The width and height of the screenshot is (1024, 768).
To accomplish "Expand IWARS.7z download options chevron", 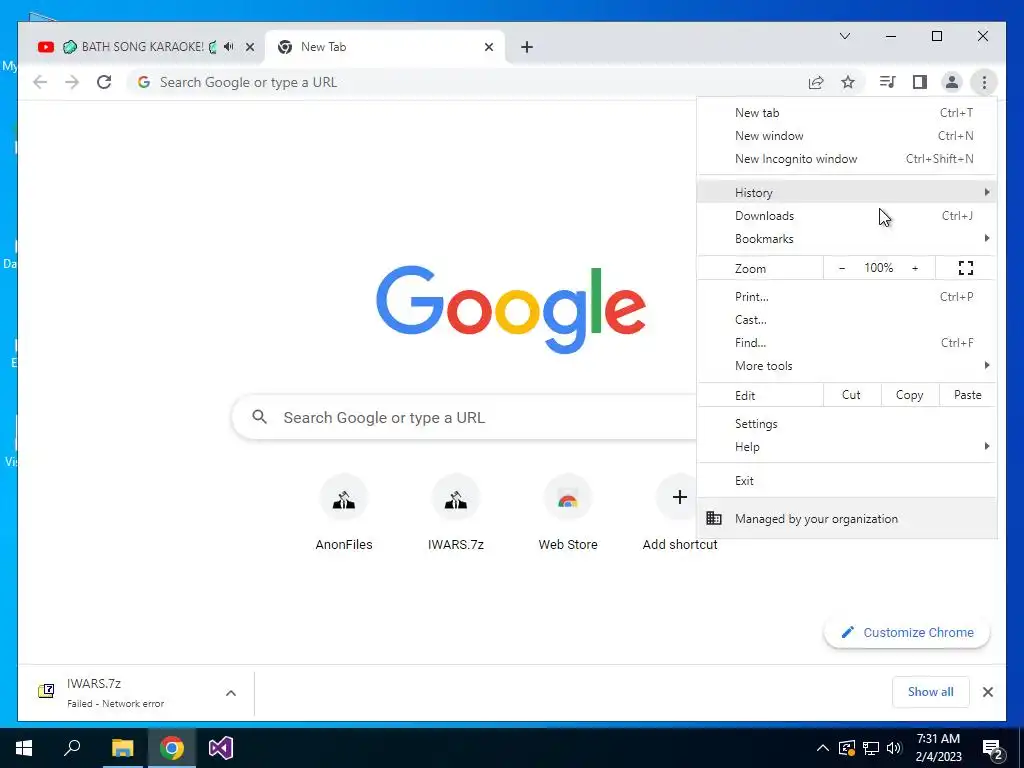I will pyautogui.click(x=231, y=693).
